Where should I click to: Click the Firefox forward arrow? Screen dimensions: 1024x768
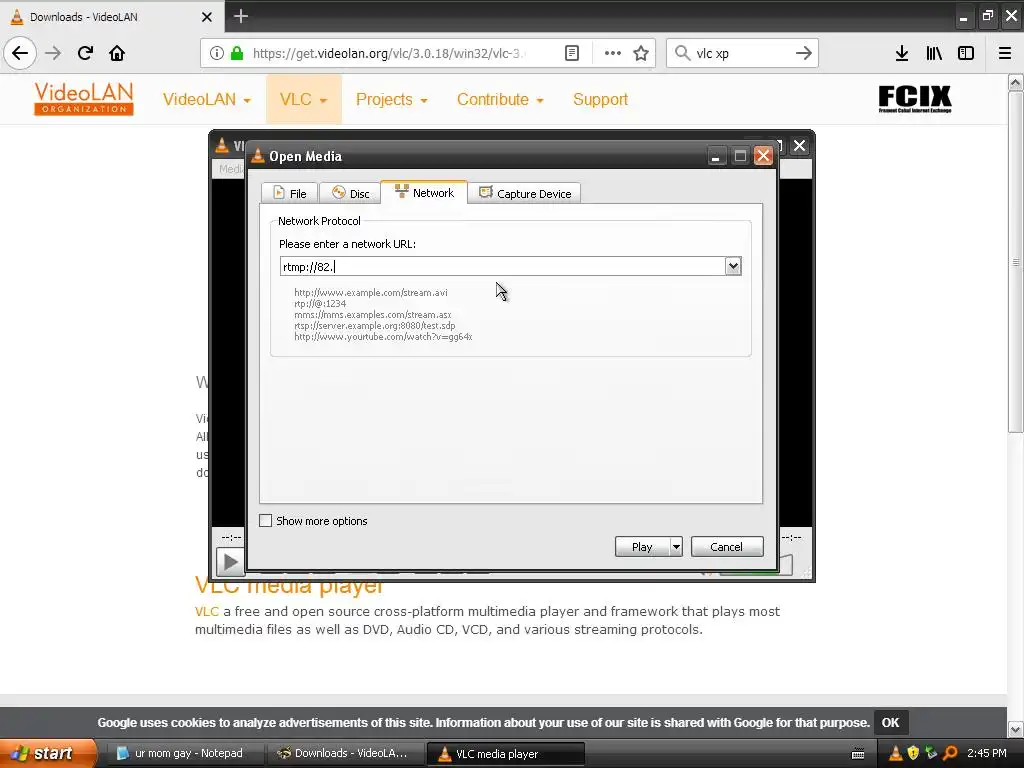(54, 53)
